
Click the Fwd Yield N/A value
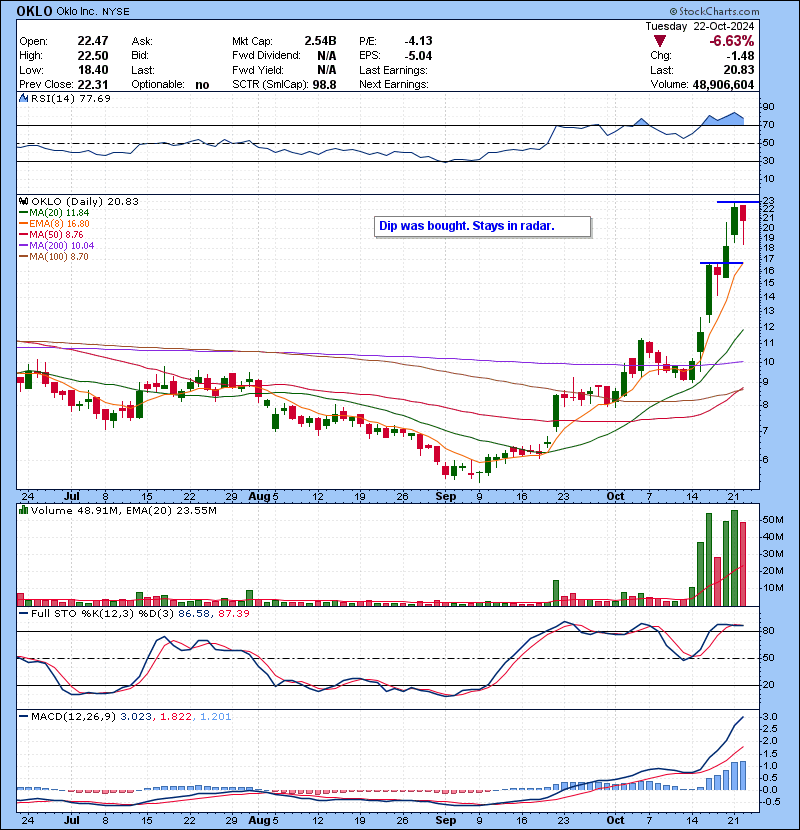click(327, 70)
